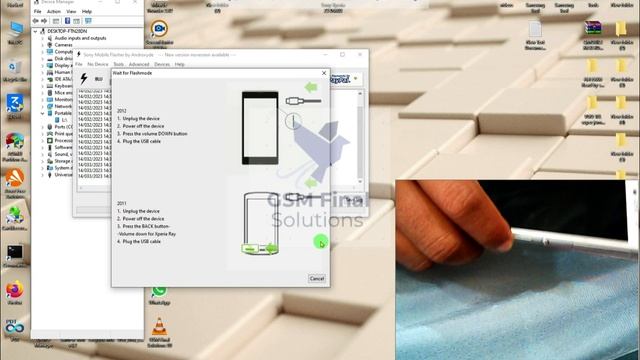Click the PayPal donate button in Flashtool

340,79
